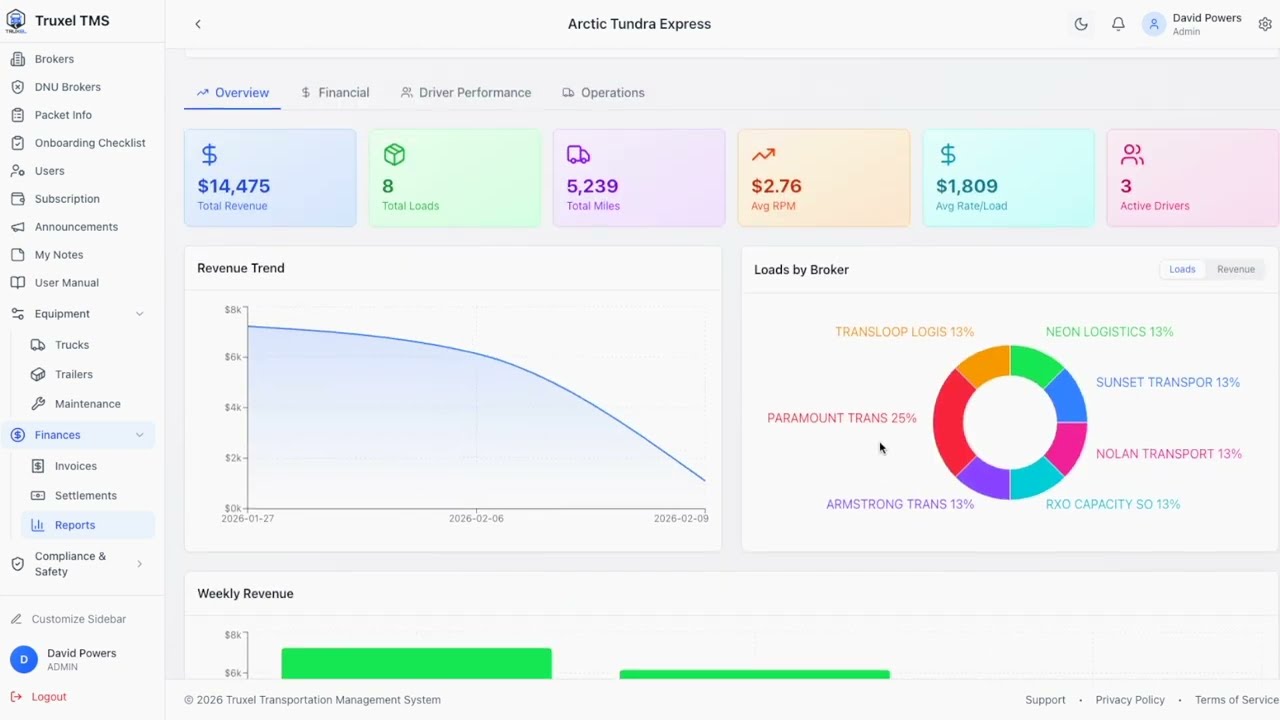Click the Active Drivers people icon
1280x720 pixels.
click(x=1132, y=155)
